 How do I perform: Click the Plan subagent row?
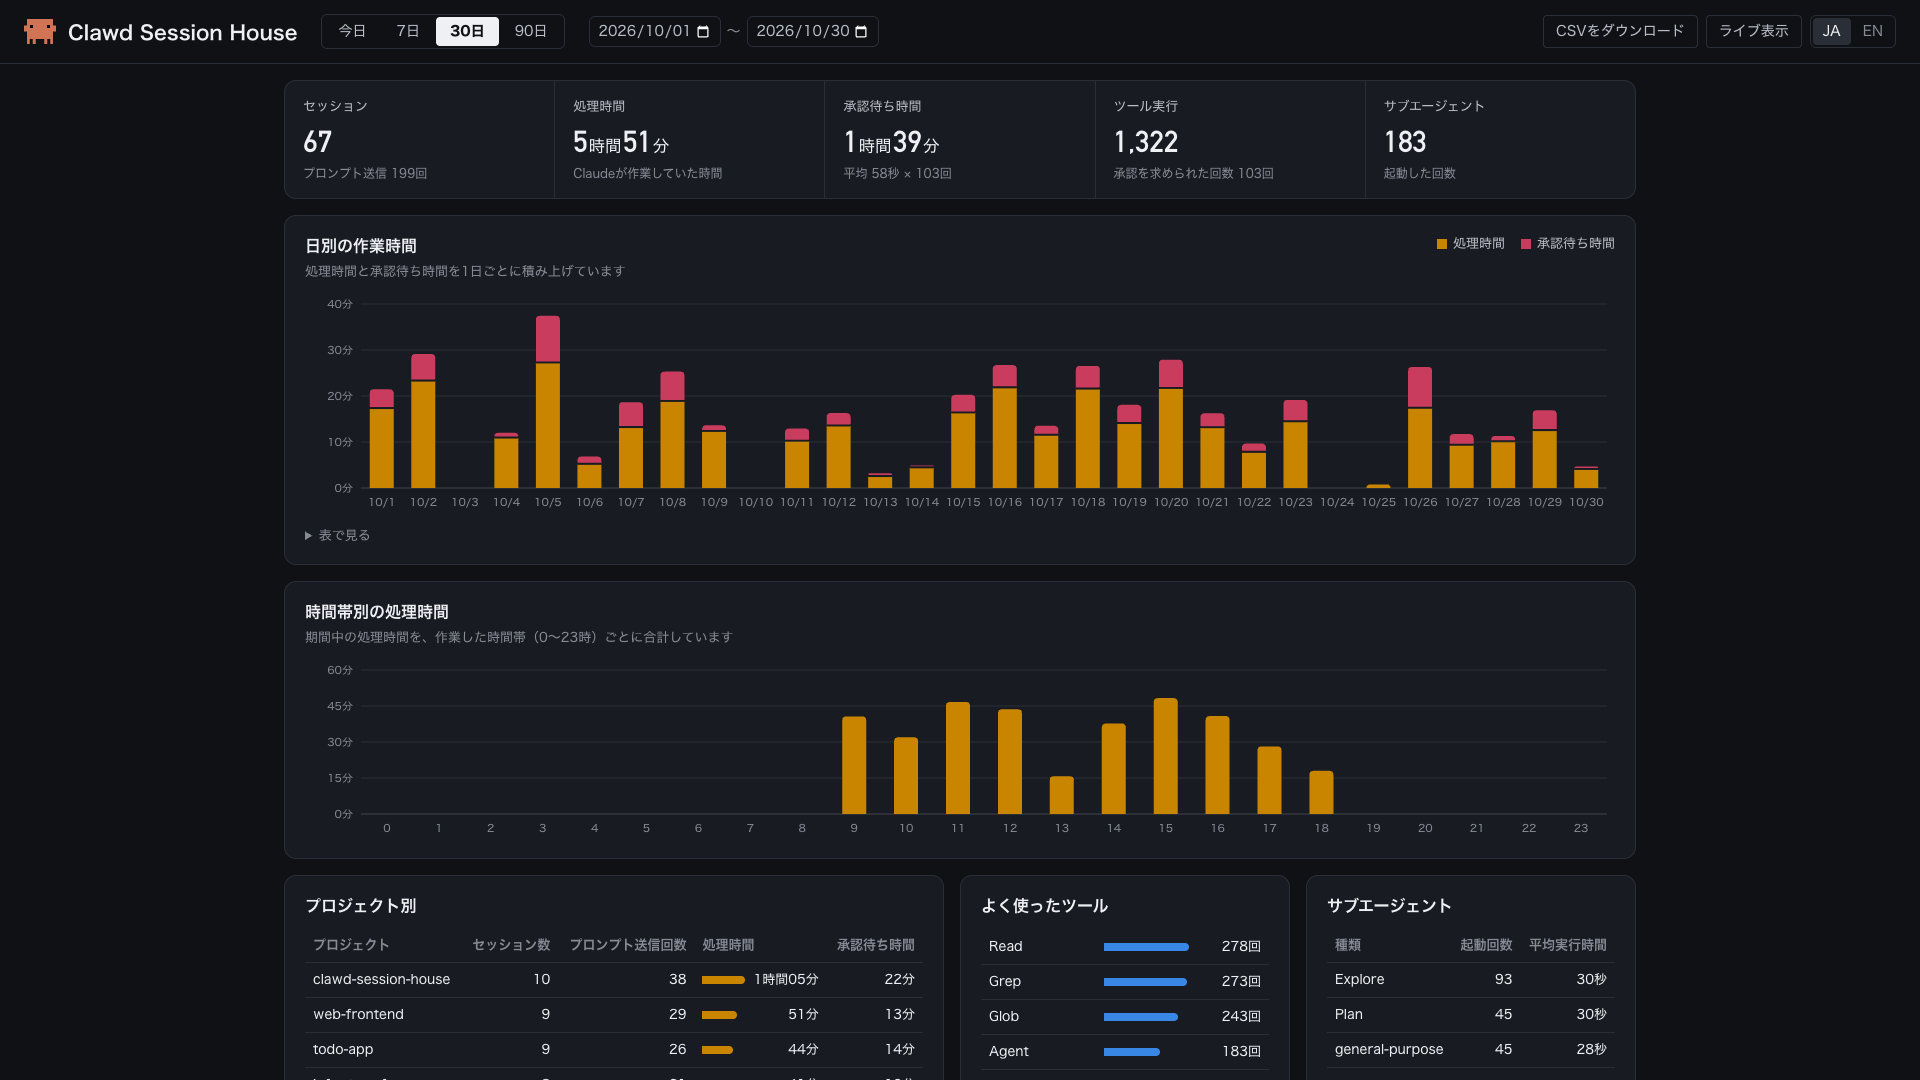tap(1471, 1015)
